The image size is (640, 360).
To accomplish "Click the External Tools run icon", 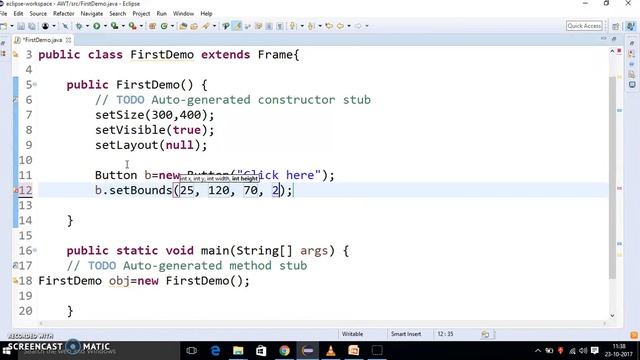I will click(133, 26).
